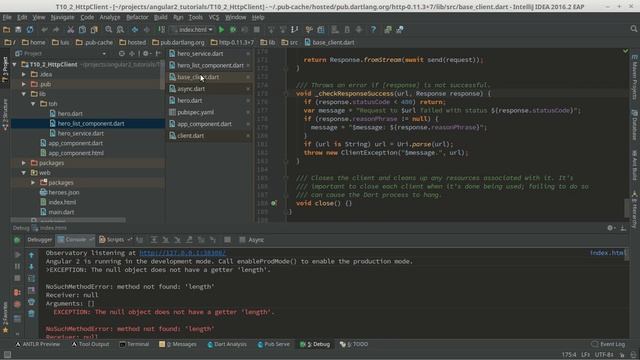Open the Observatory URL link in console

point(182,253)
